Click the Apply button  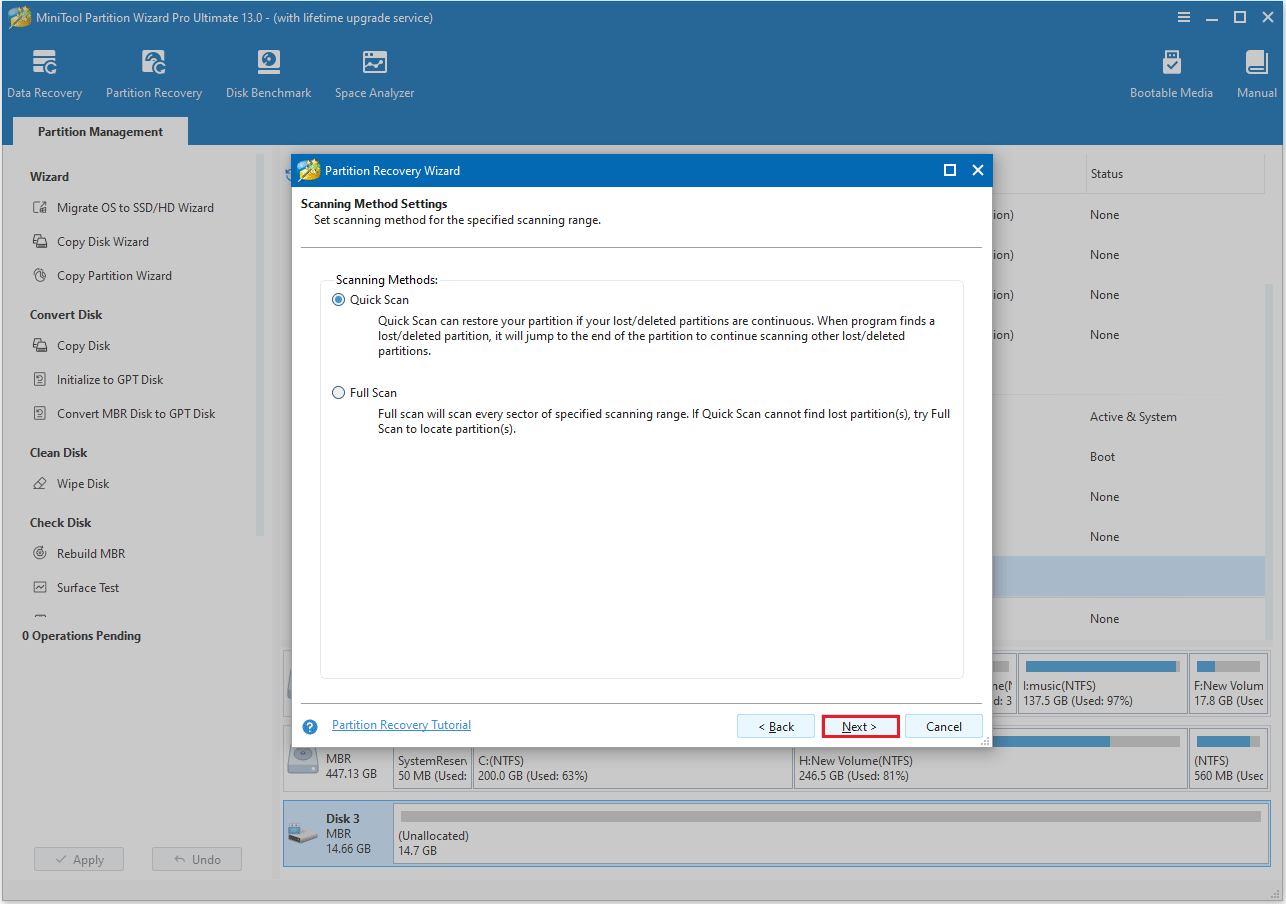(78, 859)
